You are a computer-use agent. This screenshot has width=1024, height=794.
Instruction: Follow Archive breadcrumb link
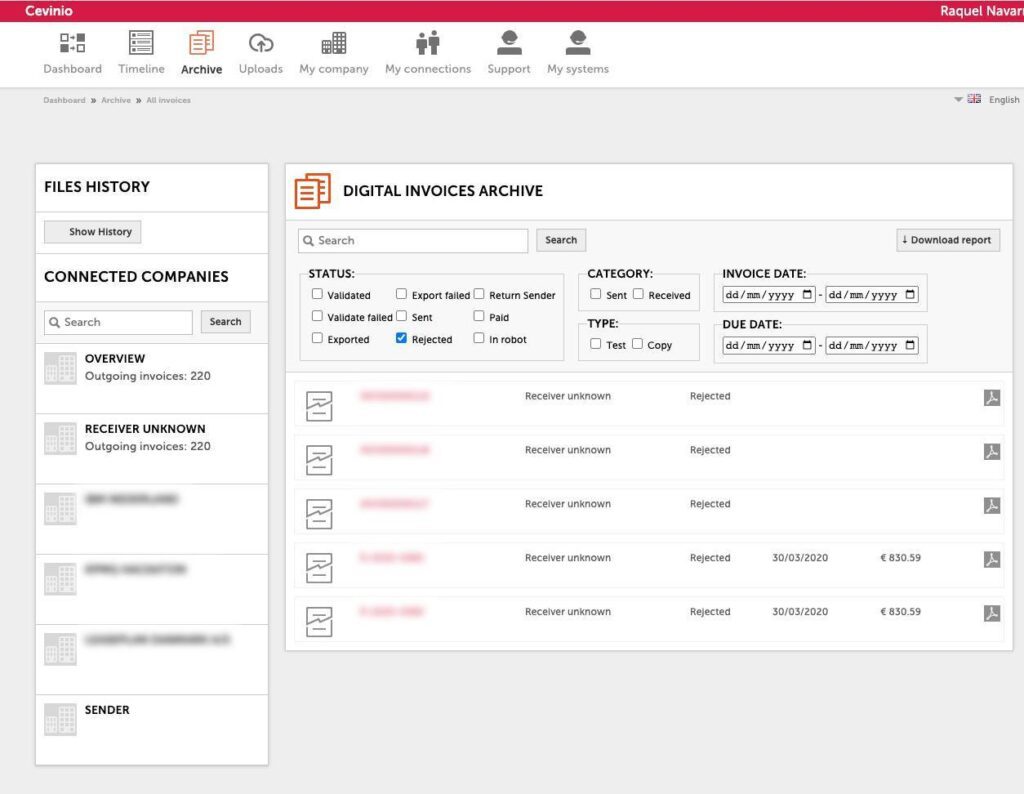116,100
